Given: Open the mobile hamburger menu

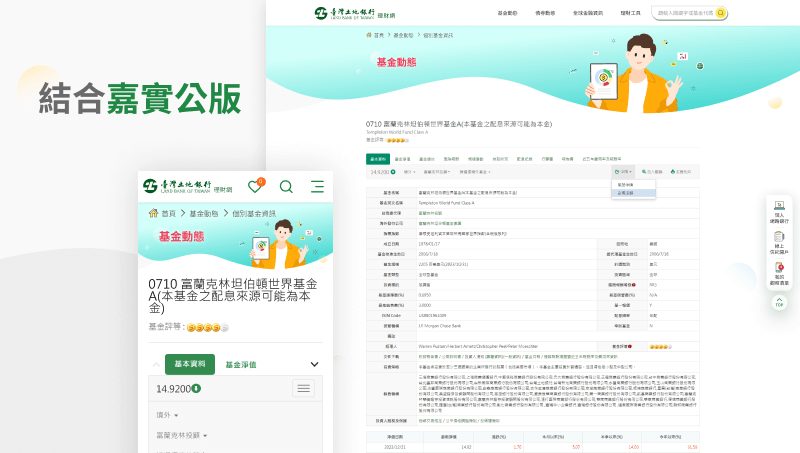Looking at the screenshot, I should click(317, 186).
